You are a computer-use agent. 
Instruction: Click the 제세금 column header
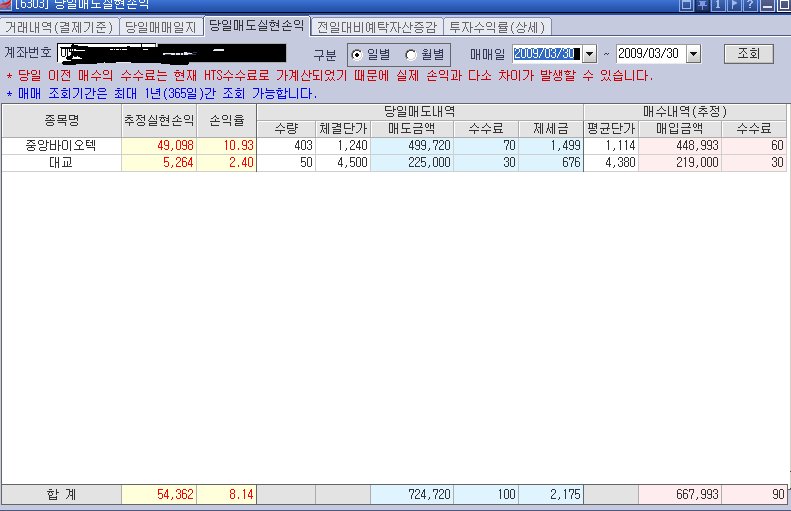551,129
